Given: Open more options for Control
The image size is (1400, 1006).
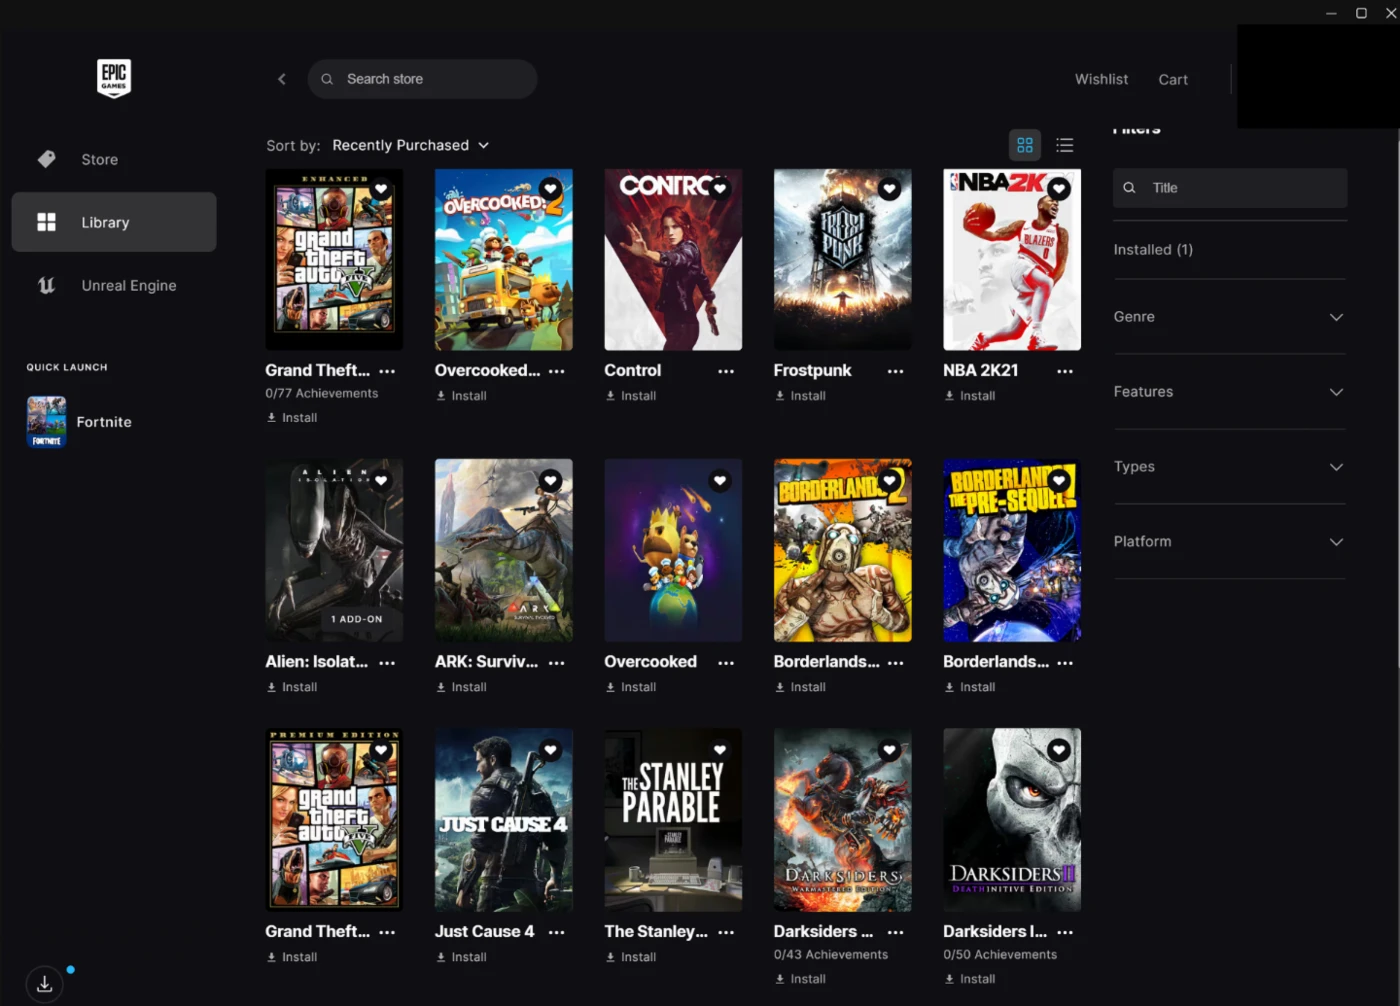Looking at the screenshot, I should click(x=726, y=371).
